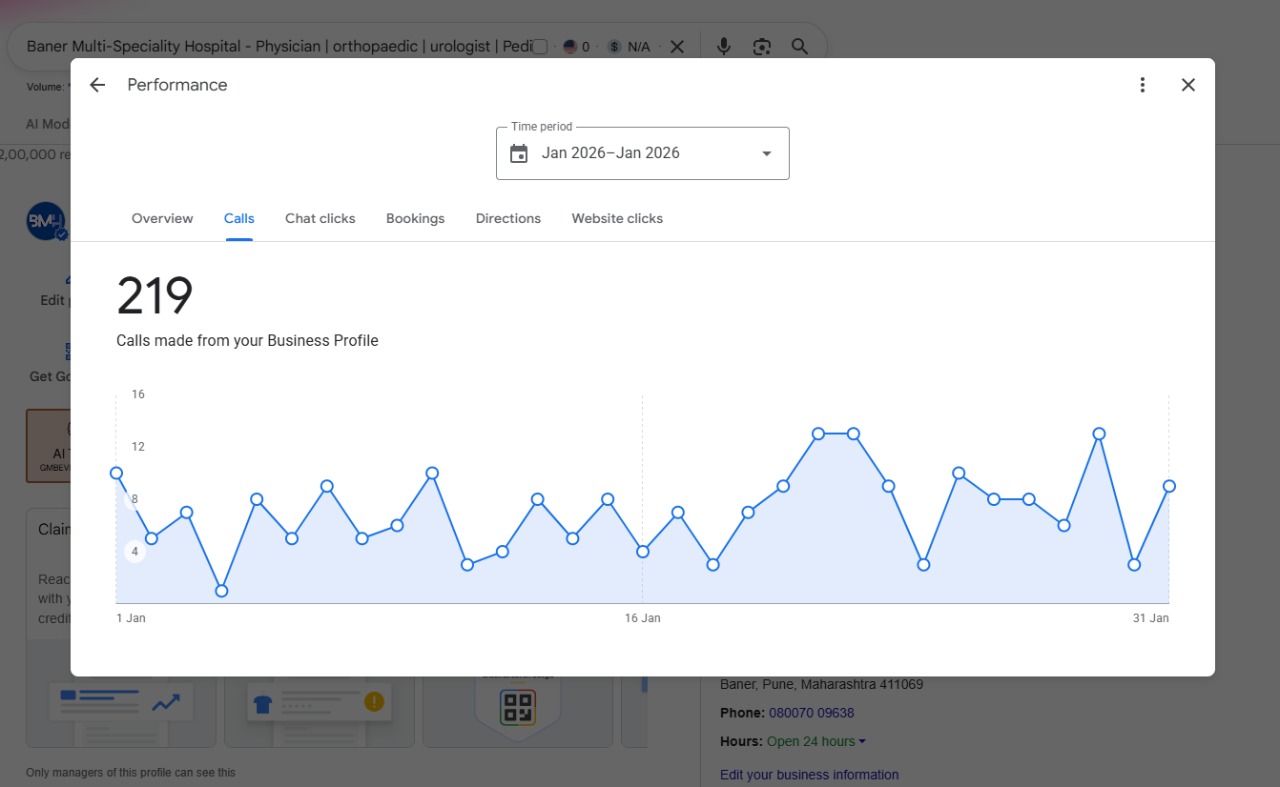Screen dimensions: 1280x787
Task: View the Website clicks tab
Action: click(617, 218)
